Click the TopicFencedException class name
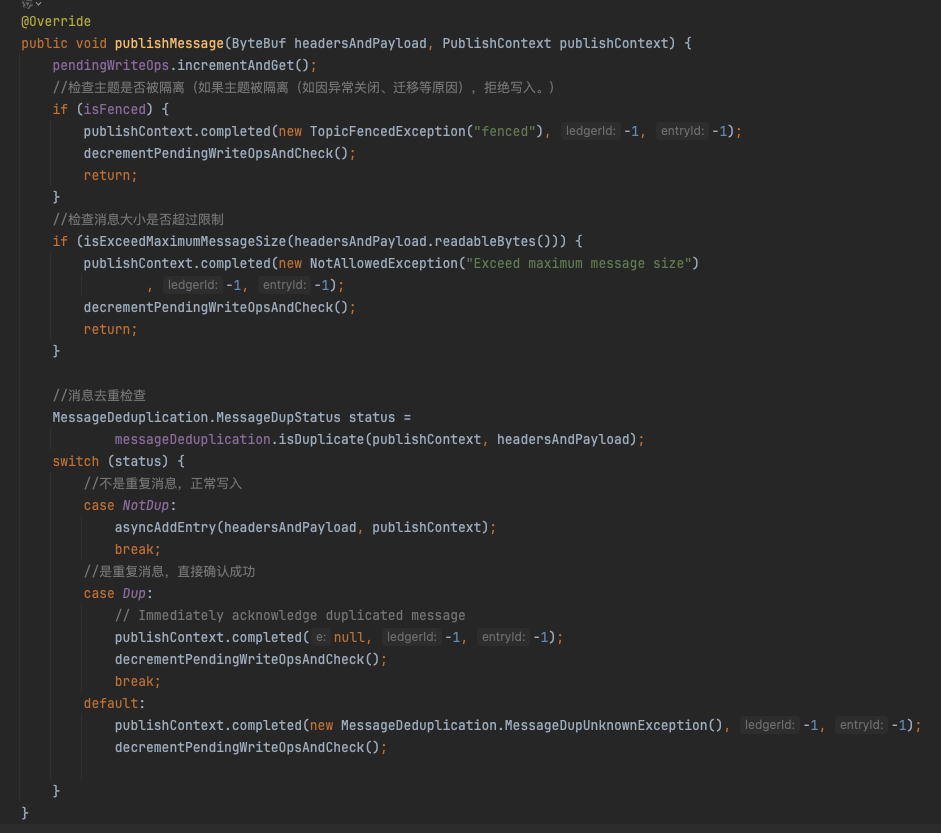Image resolution: width=941 pixels, height=833 pixels. click(388, 131)
